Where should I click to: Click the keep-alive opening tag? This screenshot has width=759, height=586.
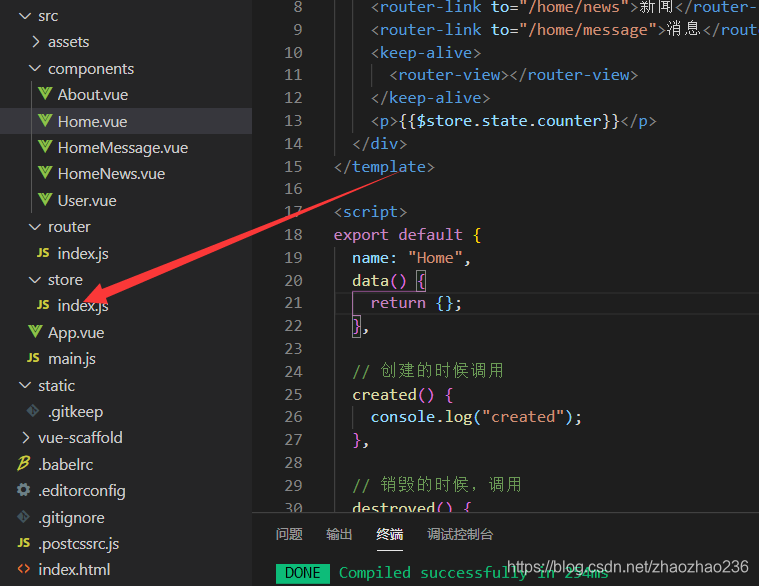pyautogui.click(x=426, y=53)
